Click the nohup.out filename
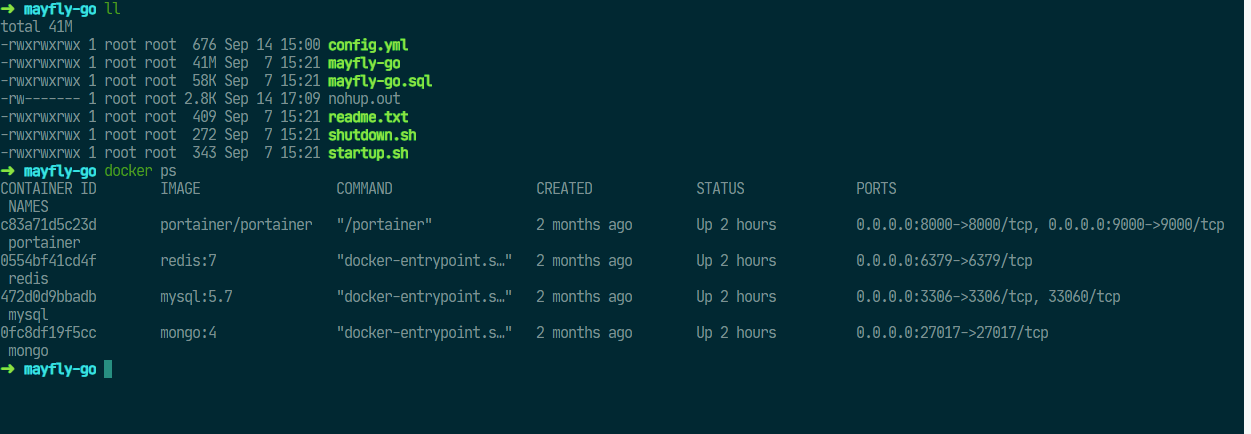 point(364,99)
